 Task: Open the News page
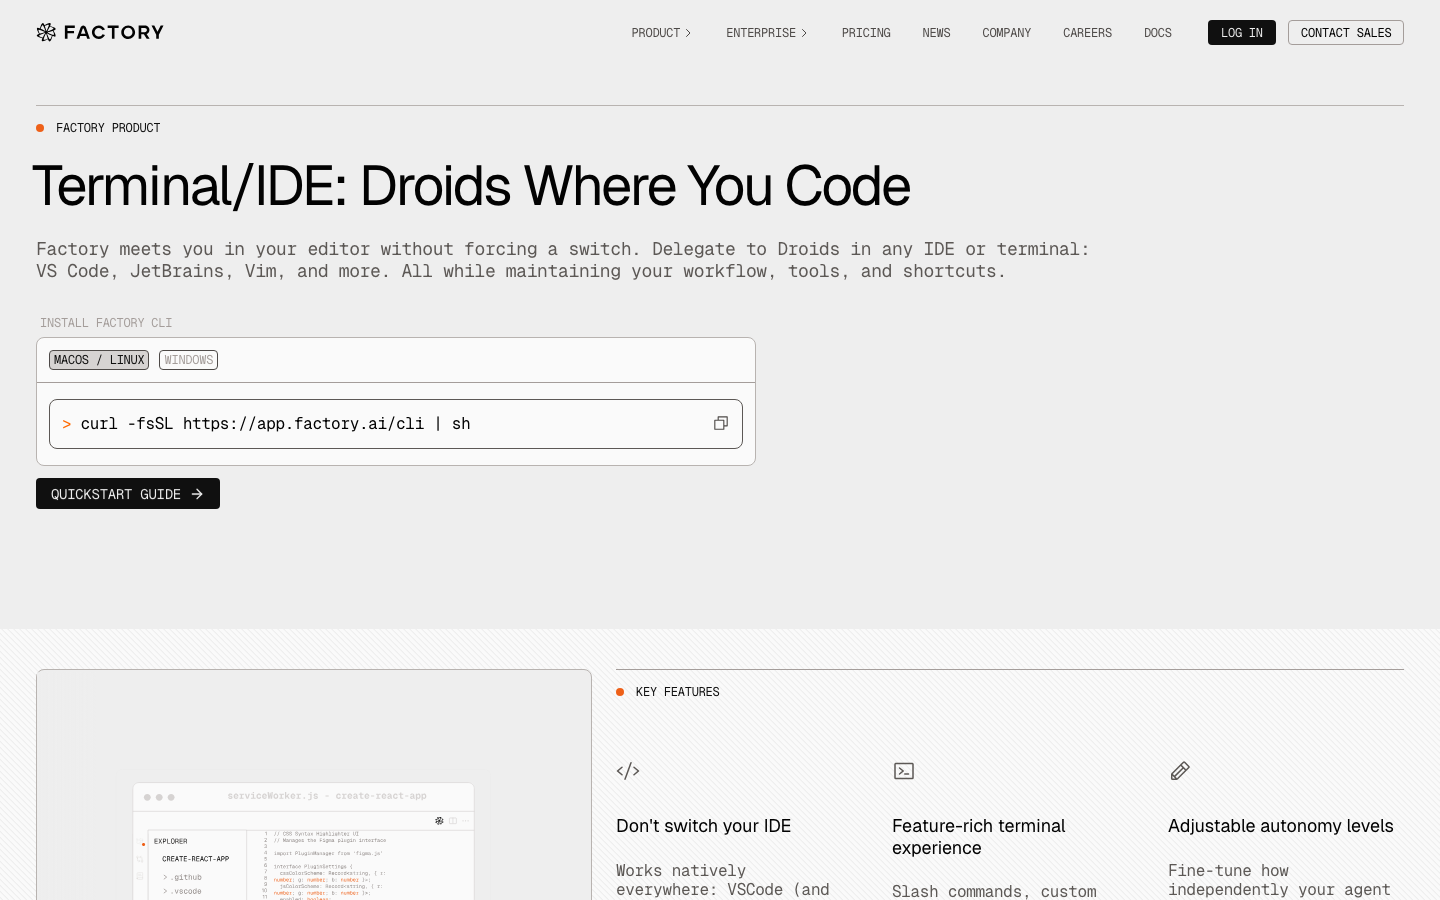tap(936, 33)
